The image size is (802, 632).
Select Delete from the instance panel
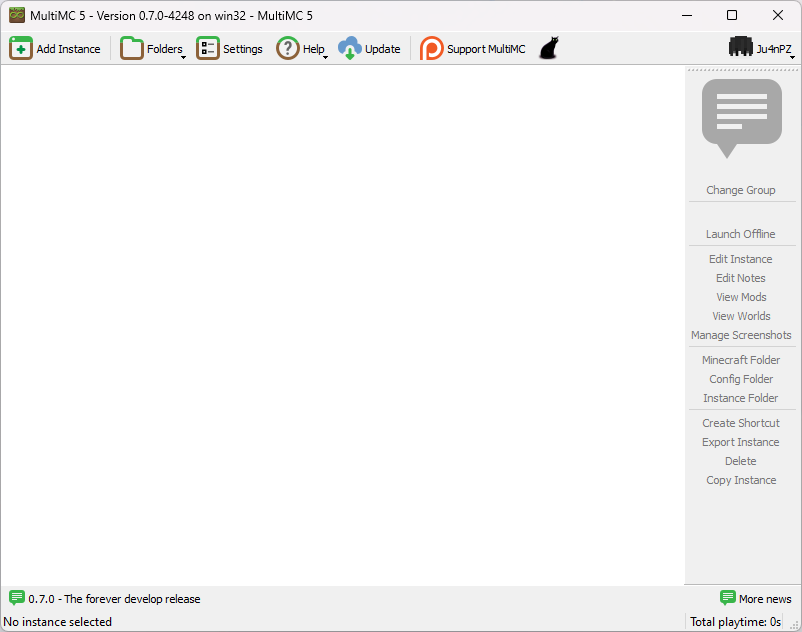740,461
